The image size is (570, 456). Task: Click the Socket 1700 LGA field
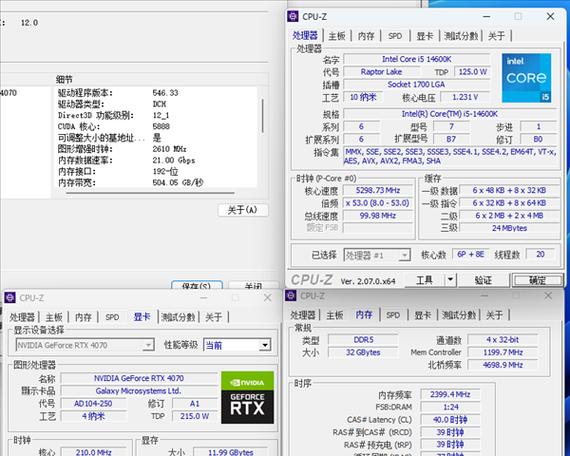[417, 84]
